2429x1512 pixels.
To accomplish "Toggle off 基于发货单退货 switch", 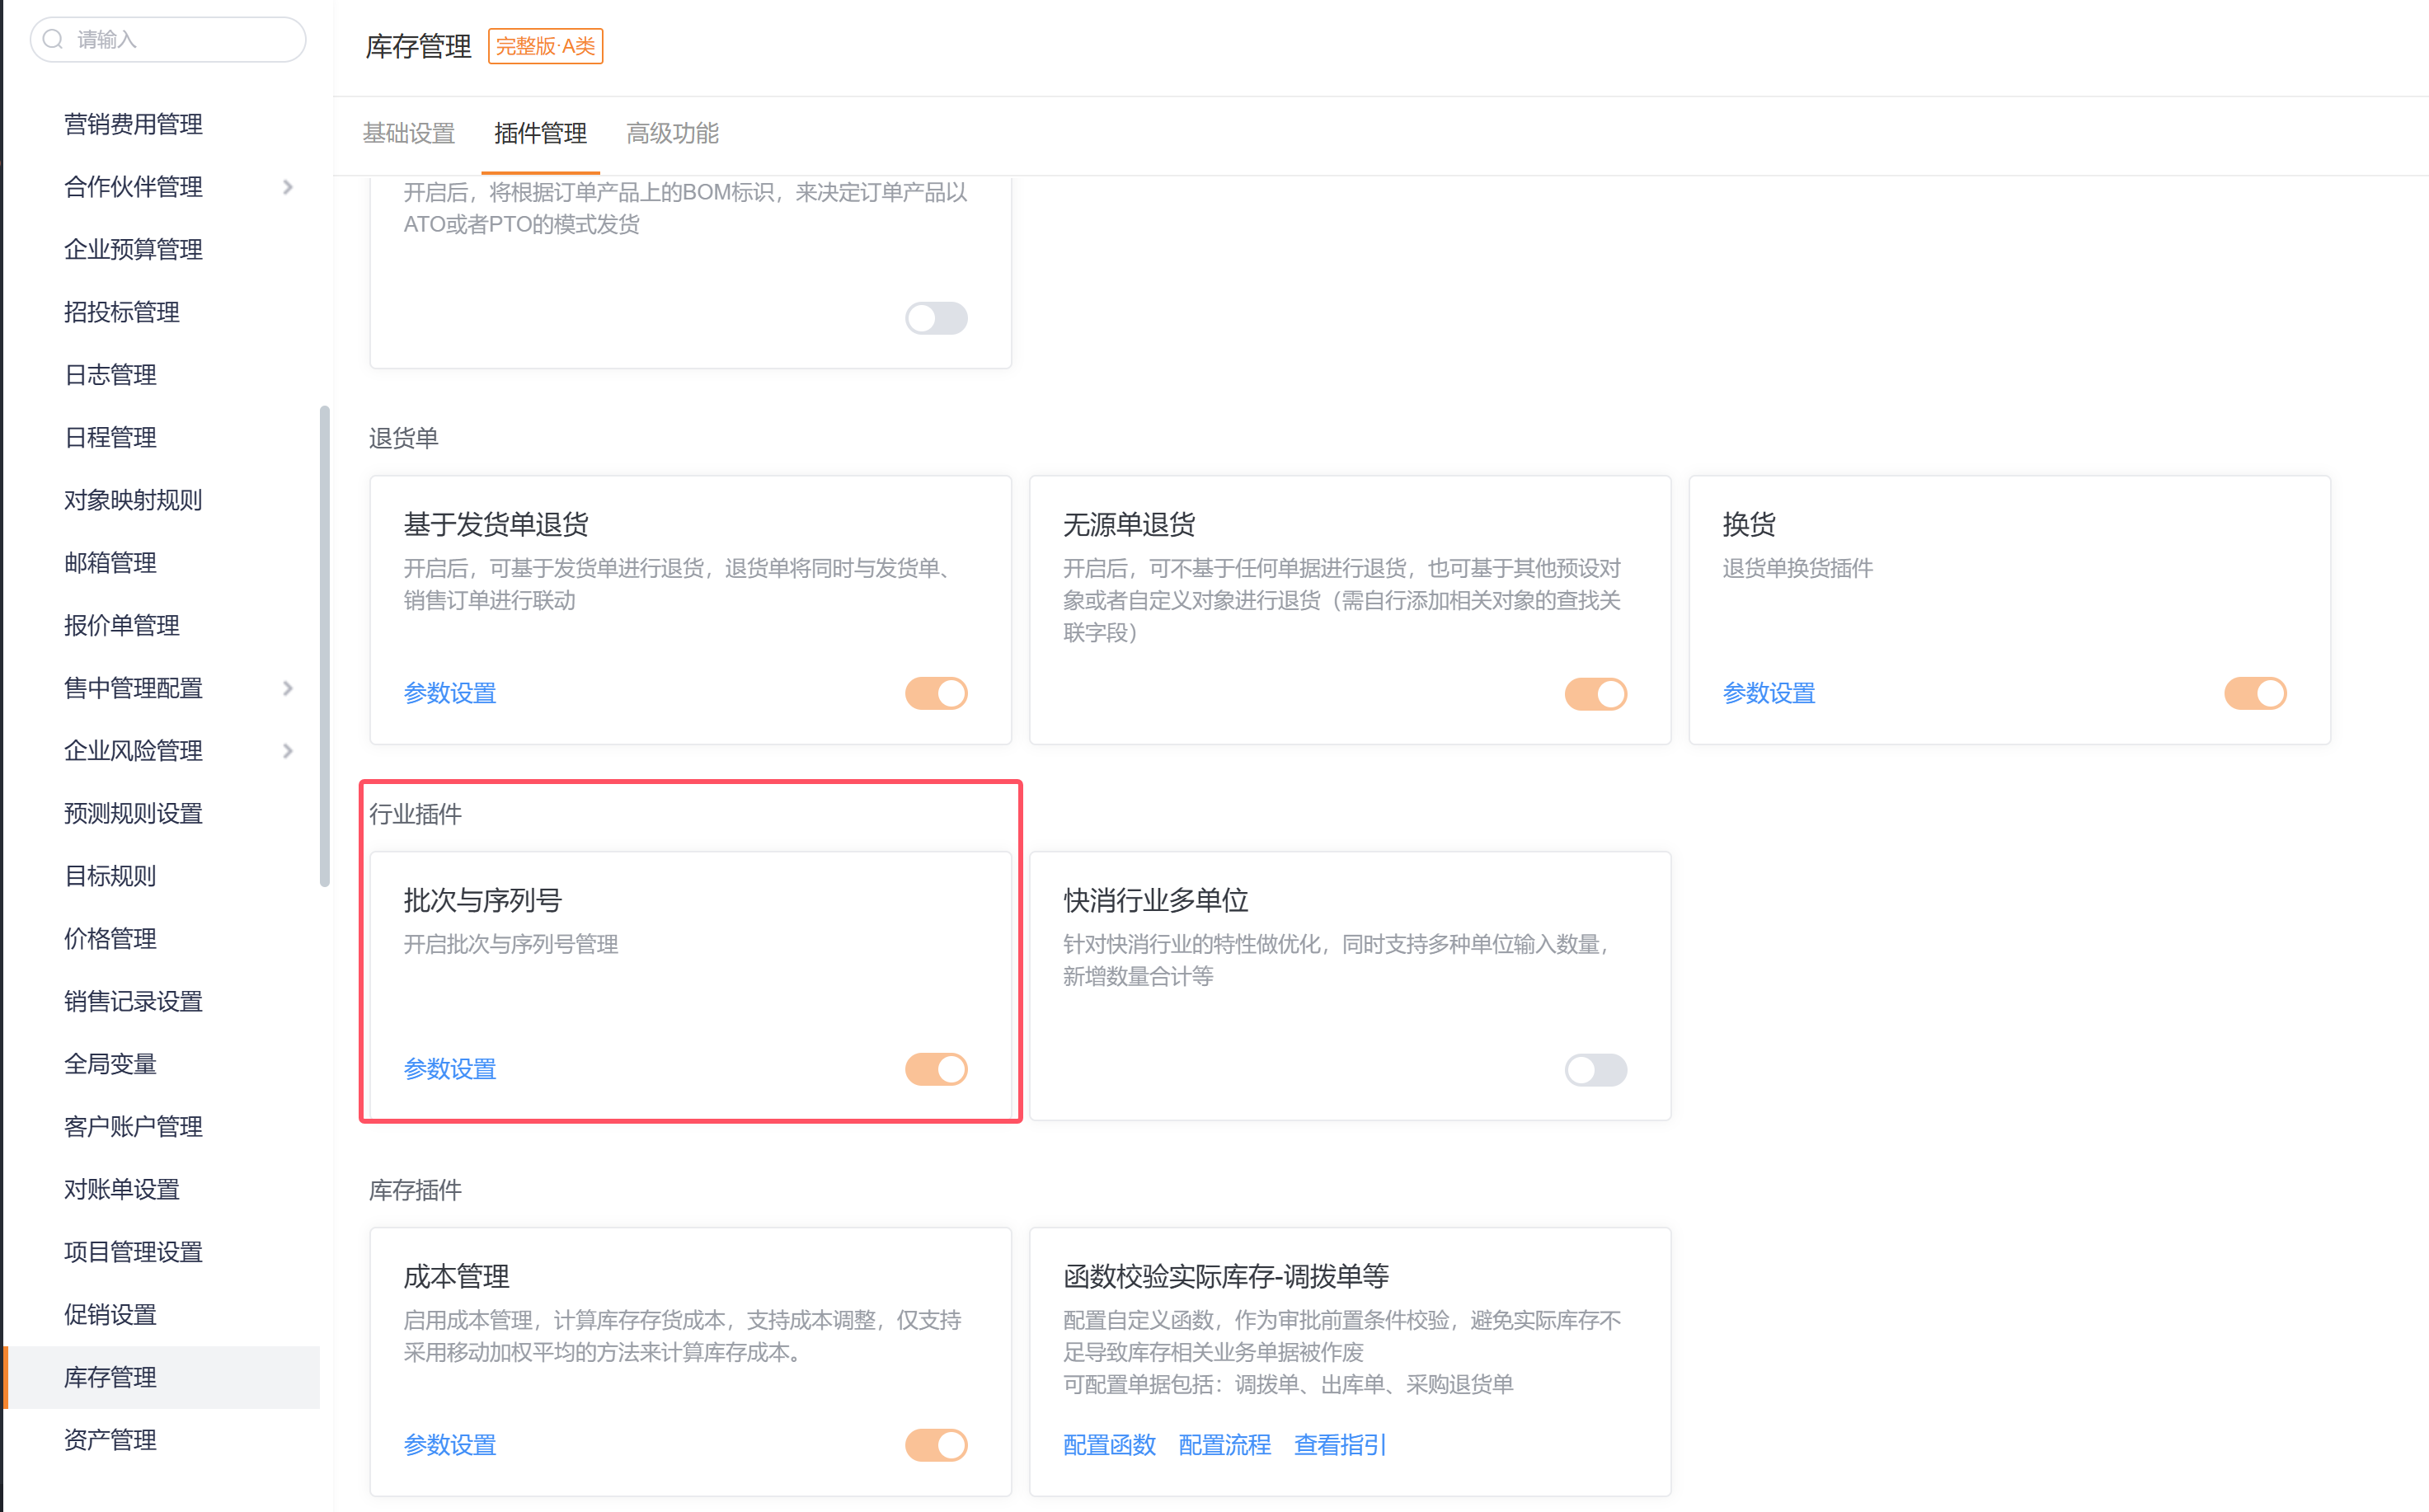I will coord(936,693).
